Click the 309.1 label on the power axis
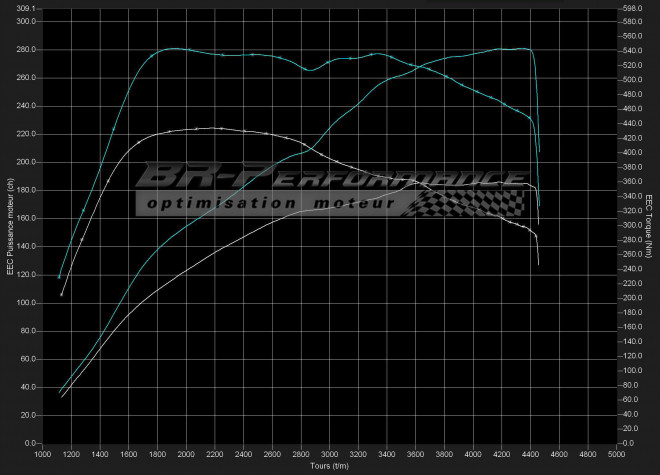Viewport: 660px width, 475px height. click(x=26, y=8)
